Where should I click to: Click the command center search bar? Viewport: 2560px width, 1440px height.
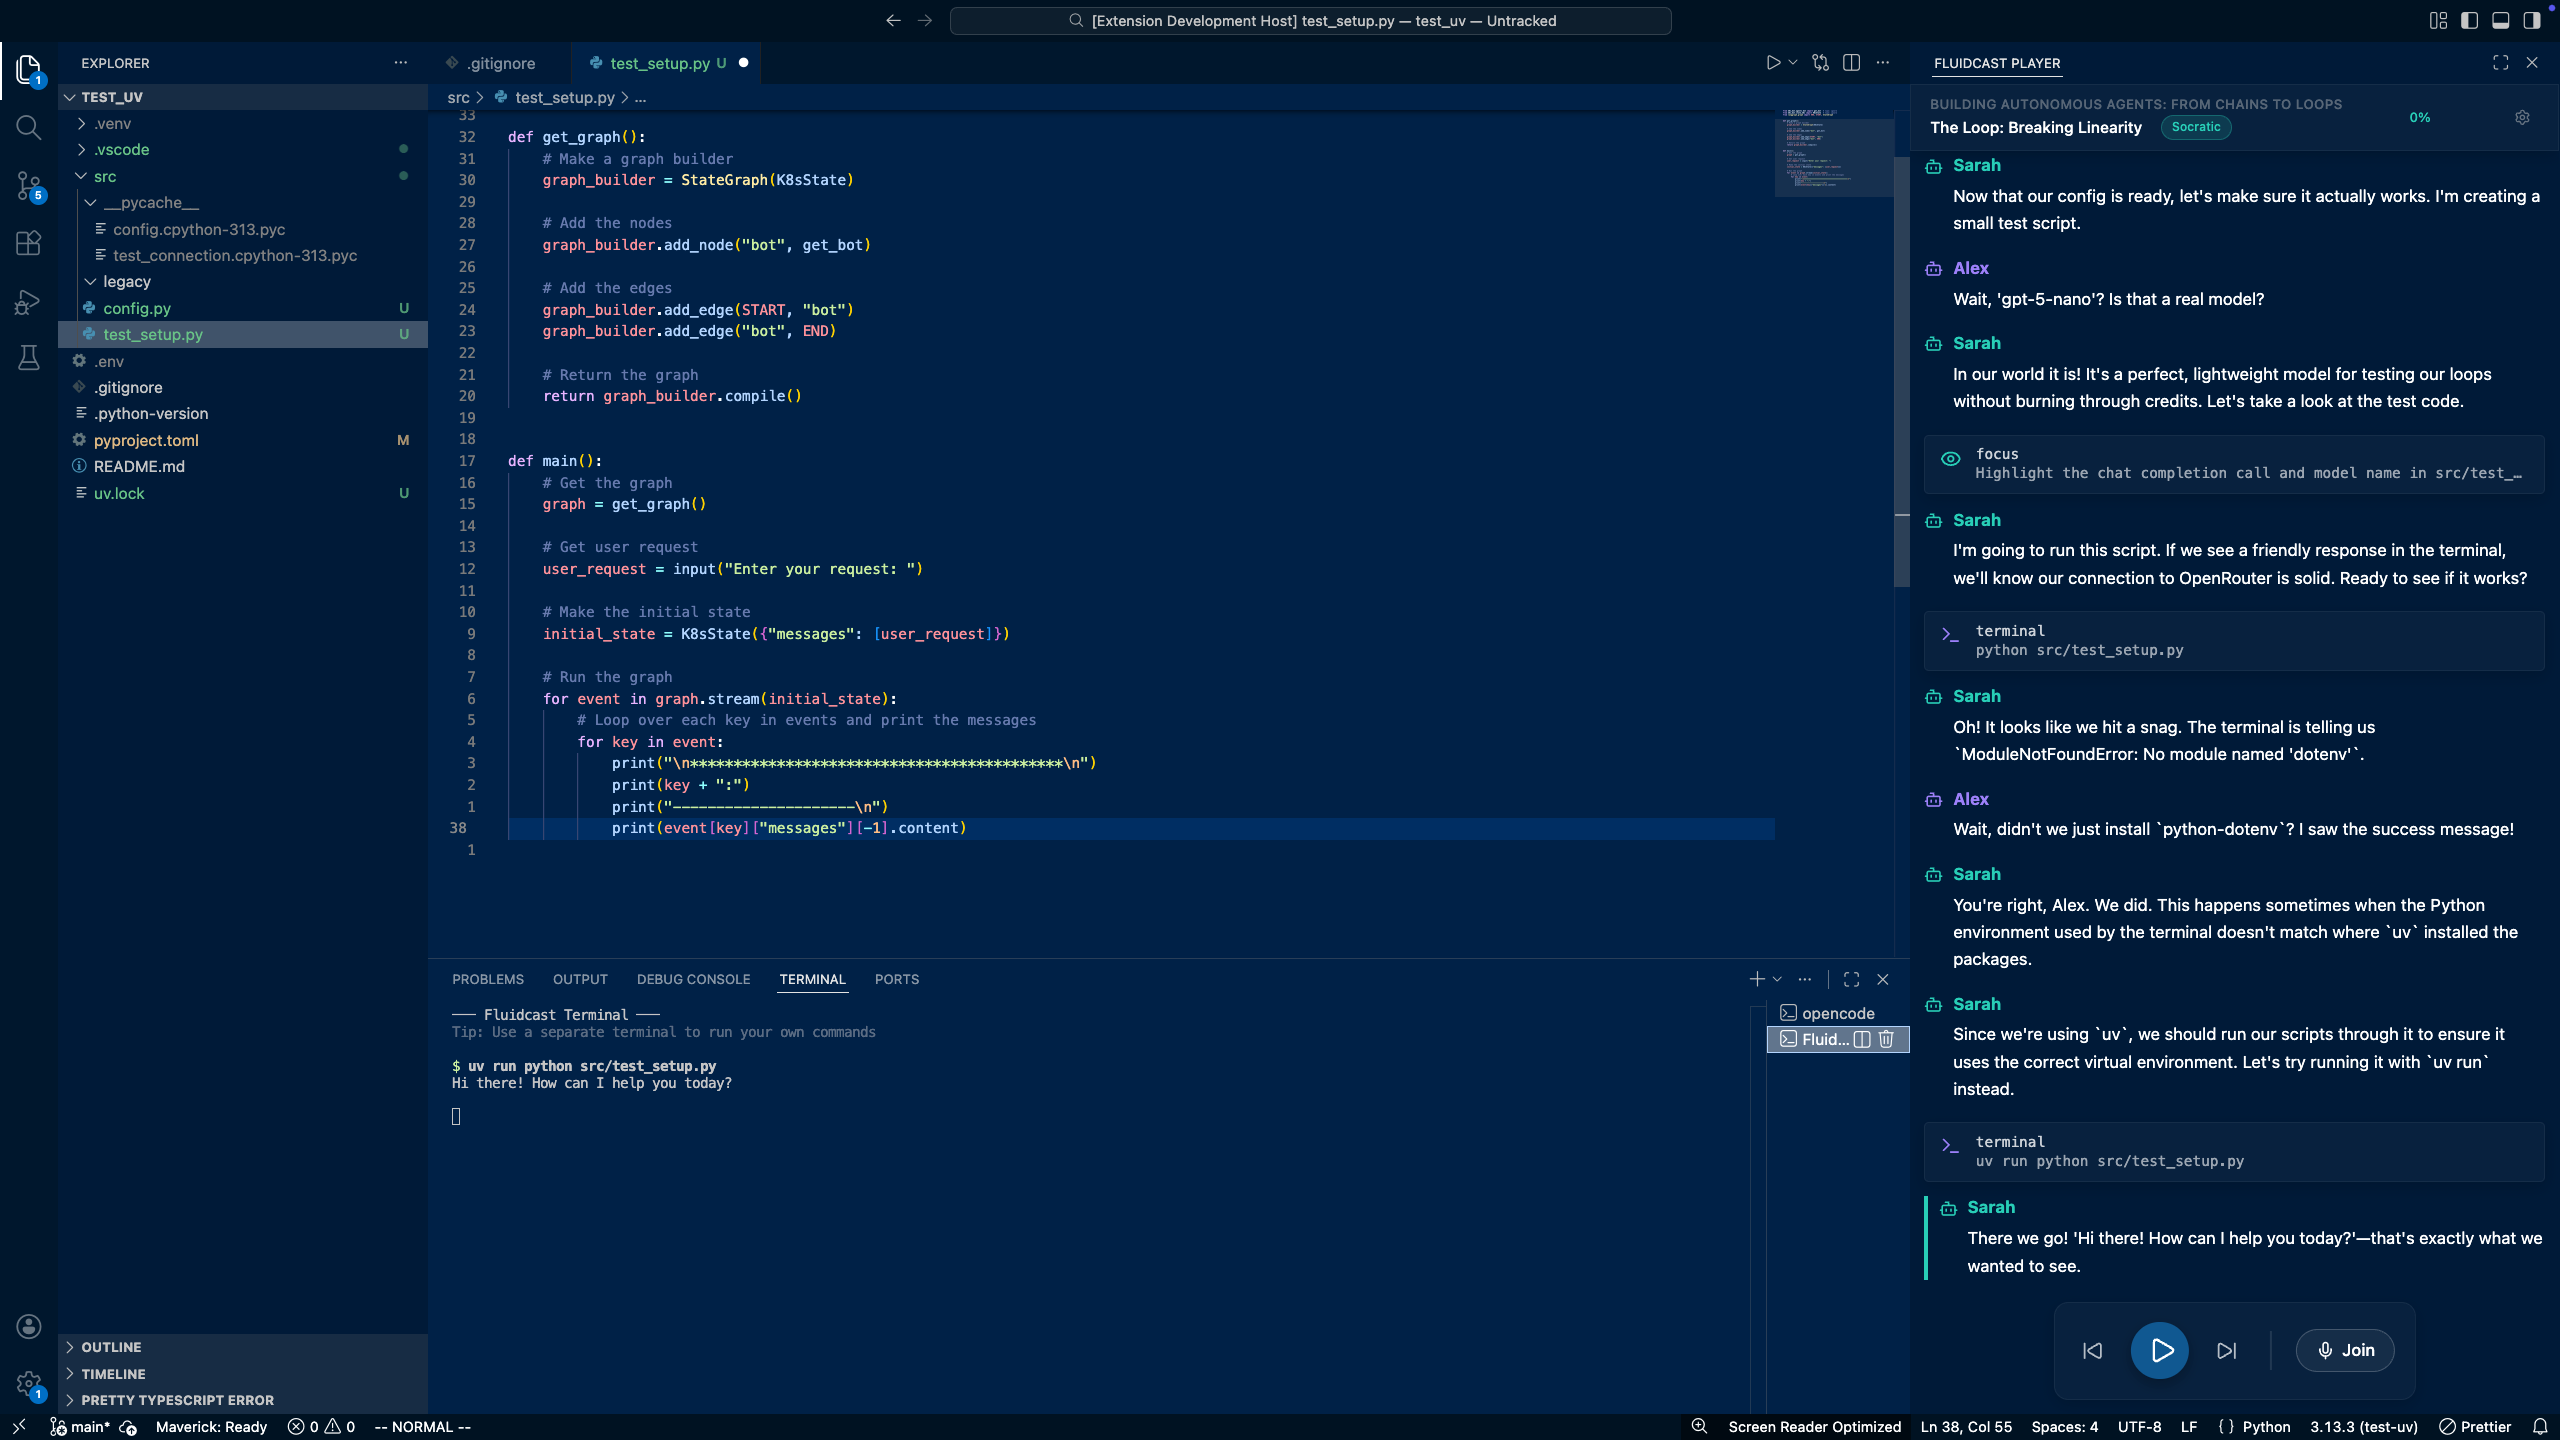point(1311,20)
